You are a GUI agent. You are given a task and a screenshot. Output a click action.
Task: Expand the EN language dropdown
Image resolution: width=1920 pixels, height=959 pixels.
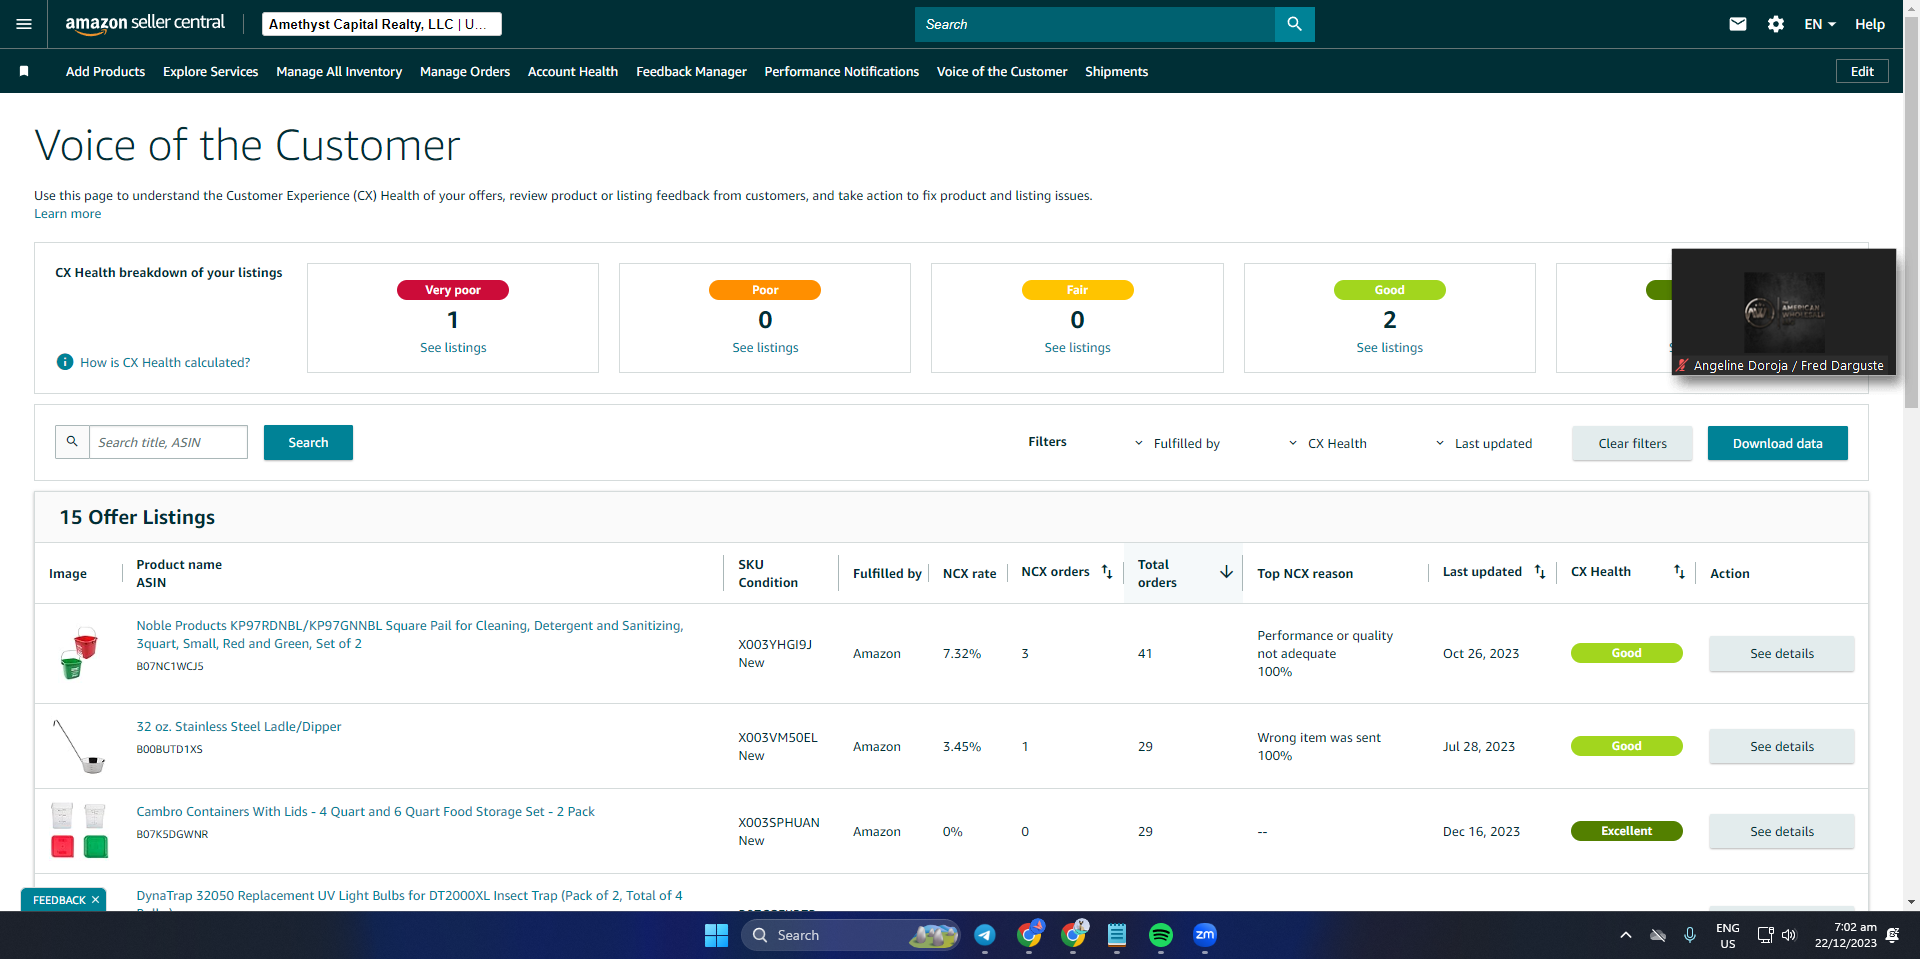(x=1820, y=24)
